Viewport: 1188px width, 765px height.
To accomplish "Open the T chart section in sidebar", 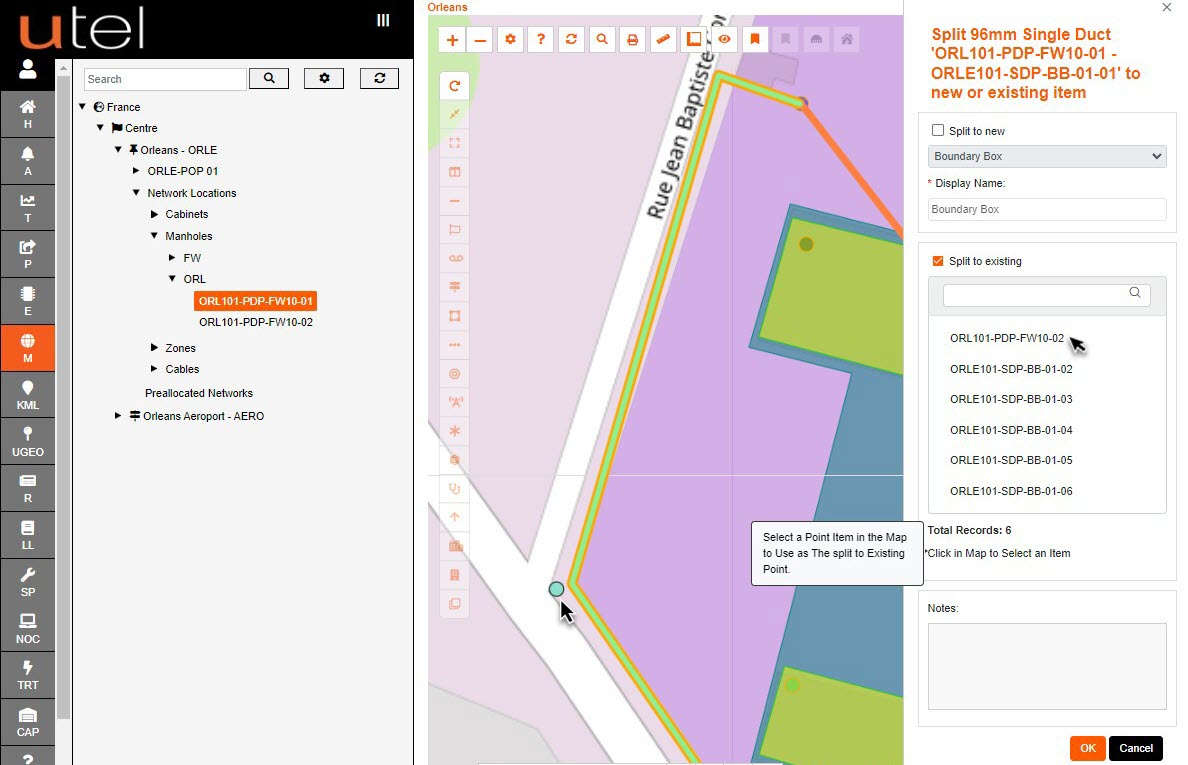I will tap(28, 208).
